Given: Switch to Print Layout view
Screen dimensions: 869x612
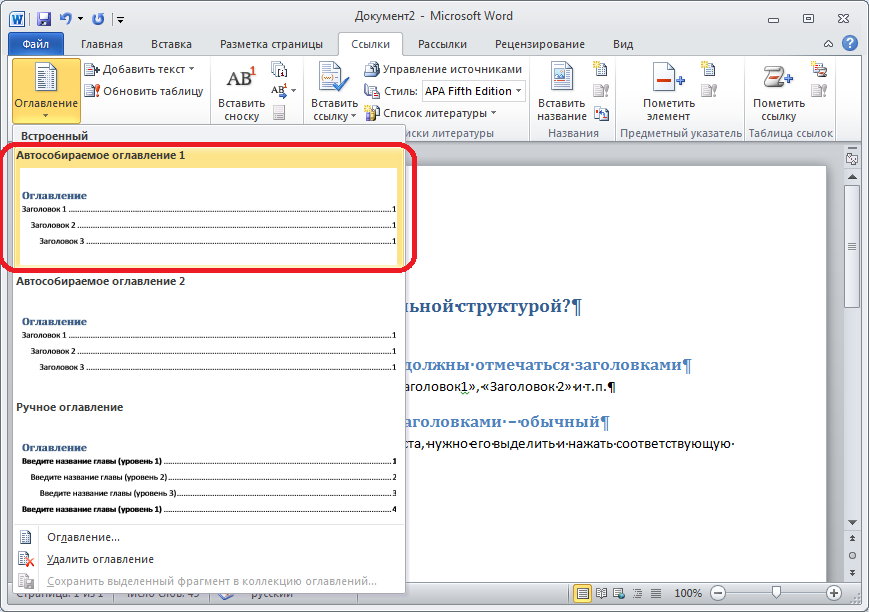Looking at the screenshot, I should pyautogui.click(x=584, y=593).
